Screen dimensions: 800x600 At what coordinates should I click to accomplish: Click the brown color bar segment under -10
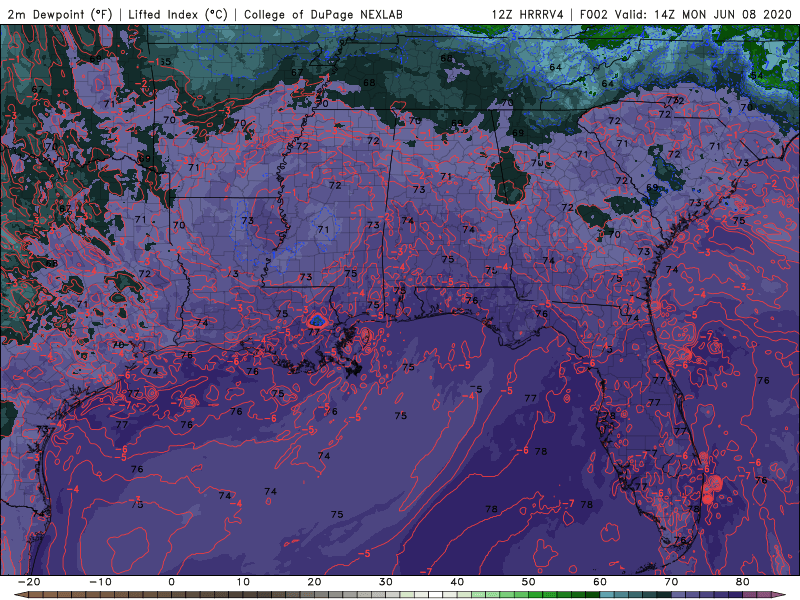tap(107, 595)
